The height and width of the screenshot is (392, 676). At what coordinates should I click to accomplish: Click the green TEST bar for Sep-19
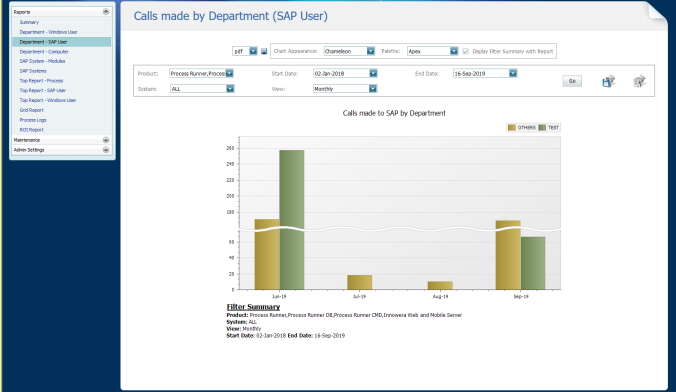coord(533,263)
